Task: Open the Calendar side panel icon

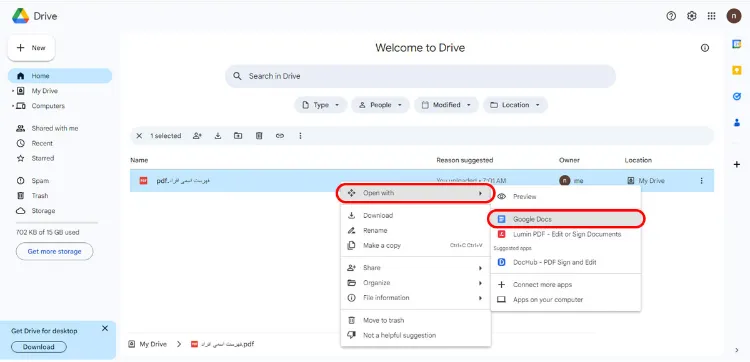Action: click(737, 44)
